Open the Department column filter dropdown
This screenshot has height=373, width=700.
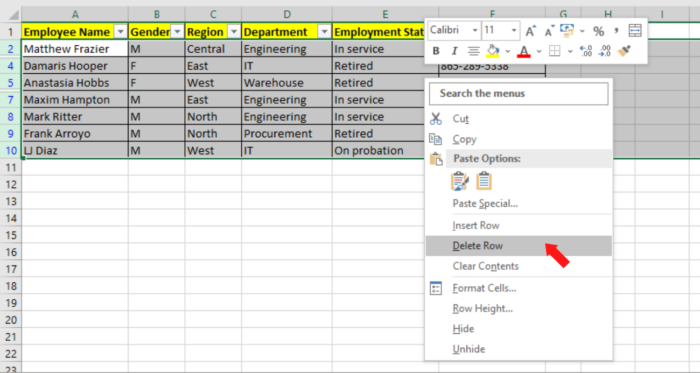coord(325,32)
